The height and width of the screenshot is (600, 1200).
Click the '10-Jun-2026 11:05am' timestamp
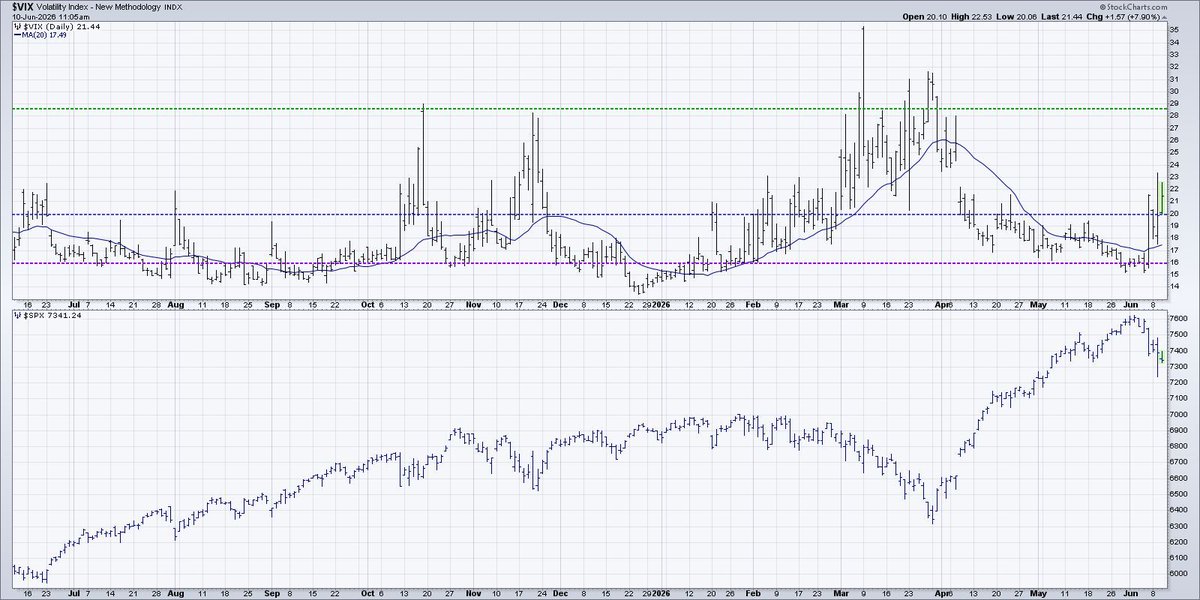[x=49, y=18]
